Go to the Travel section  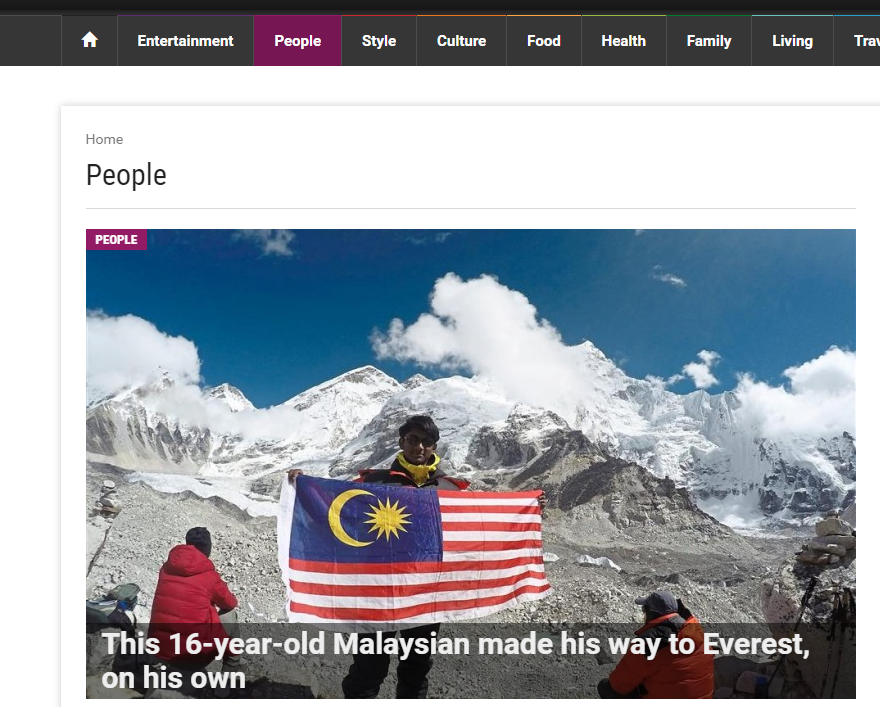(857, 40)
